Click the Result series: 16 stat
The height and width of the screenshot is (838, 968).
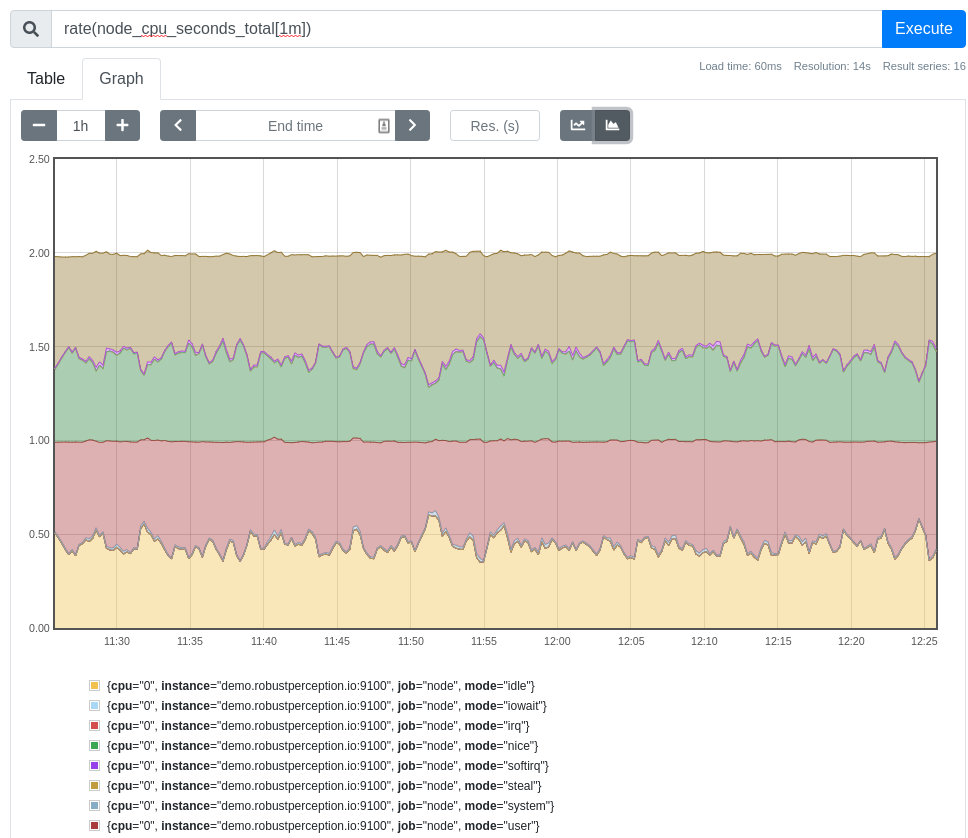pyautogui.click(x=924, y=66)
